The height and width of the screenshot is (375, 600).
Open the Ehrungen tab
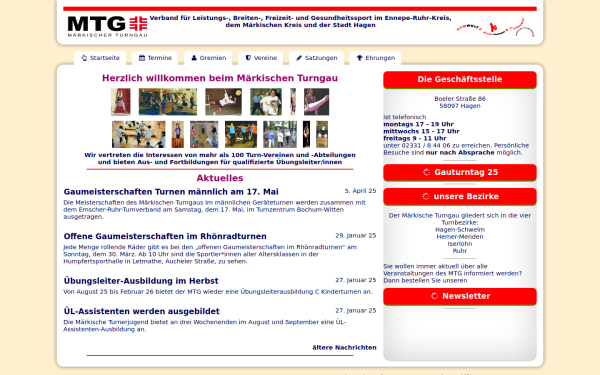pyautogui.click(x=375, y=58)
